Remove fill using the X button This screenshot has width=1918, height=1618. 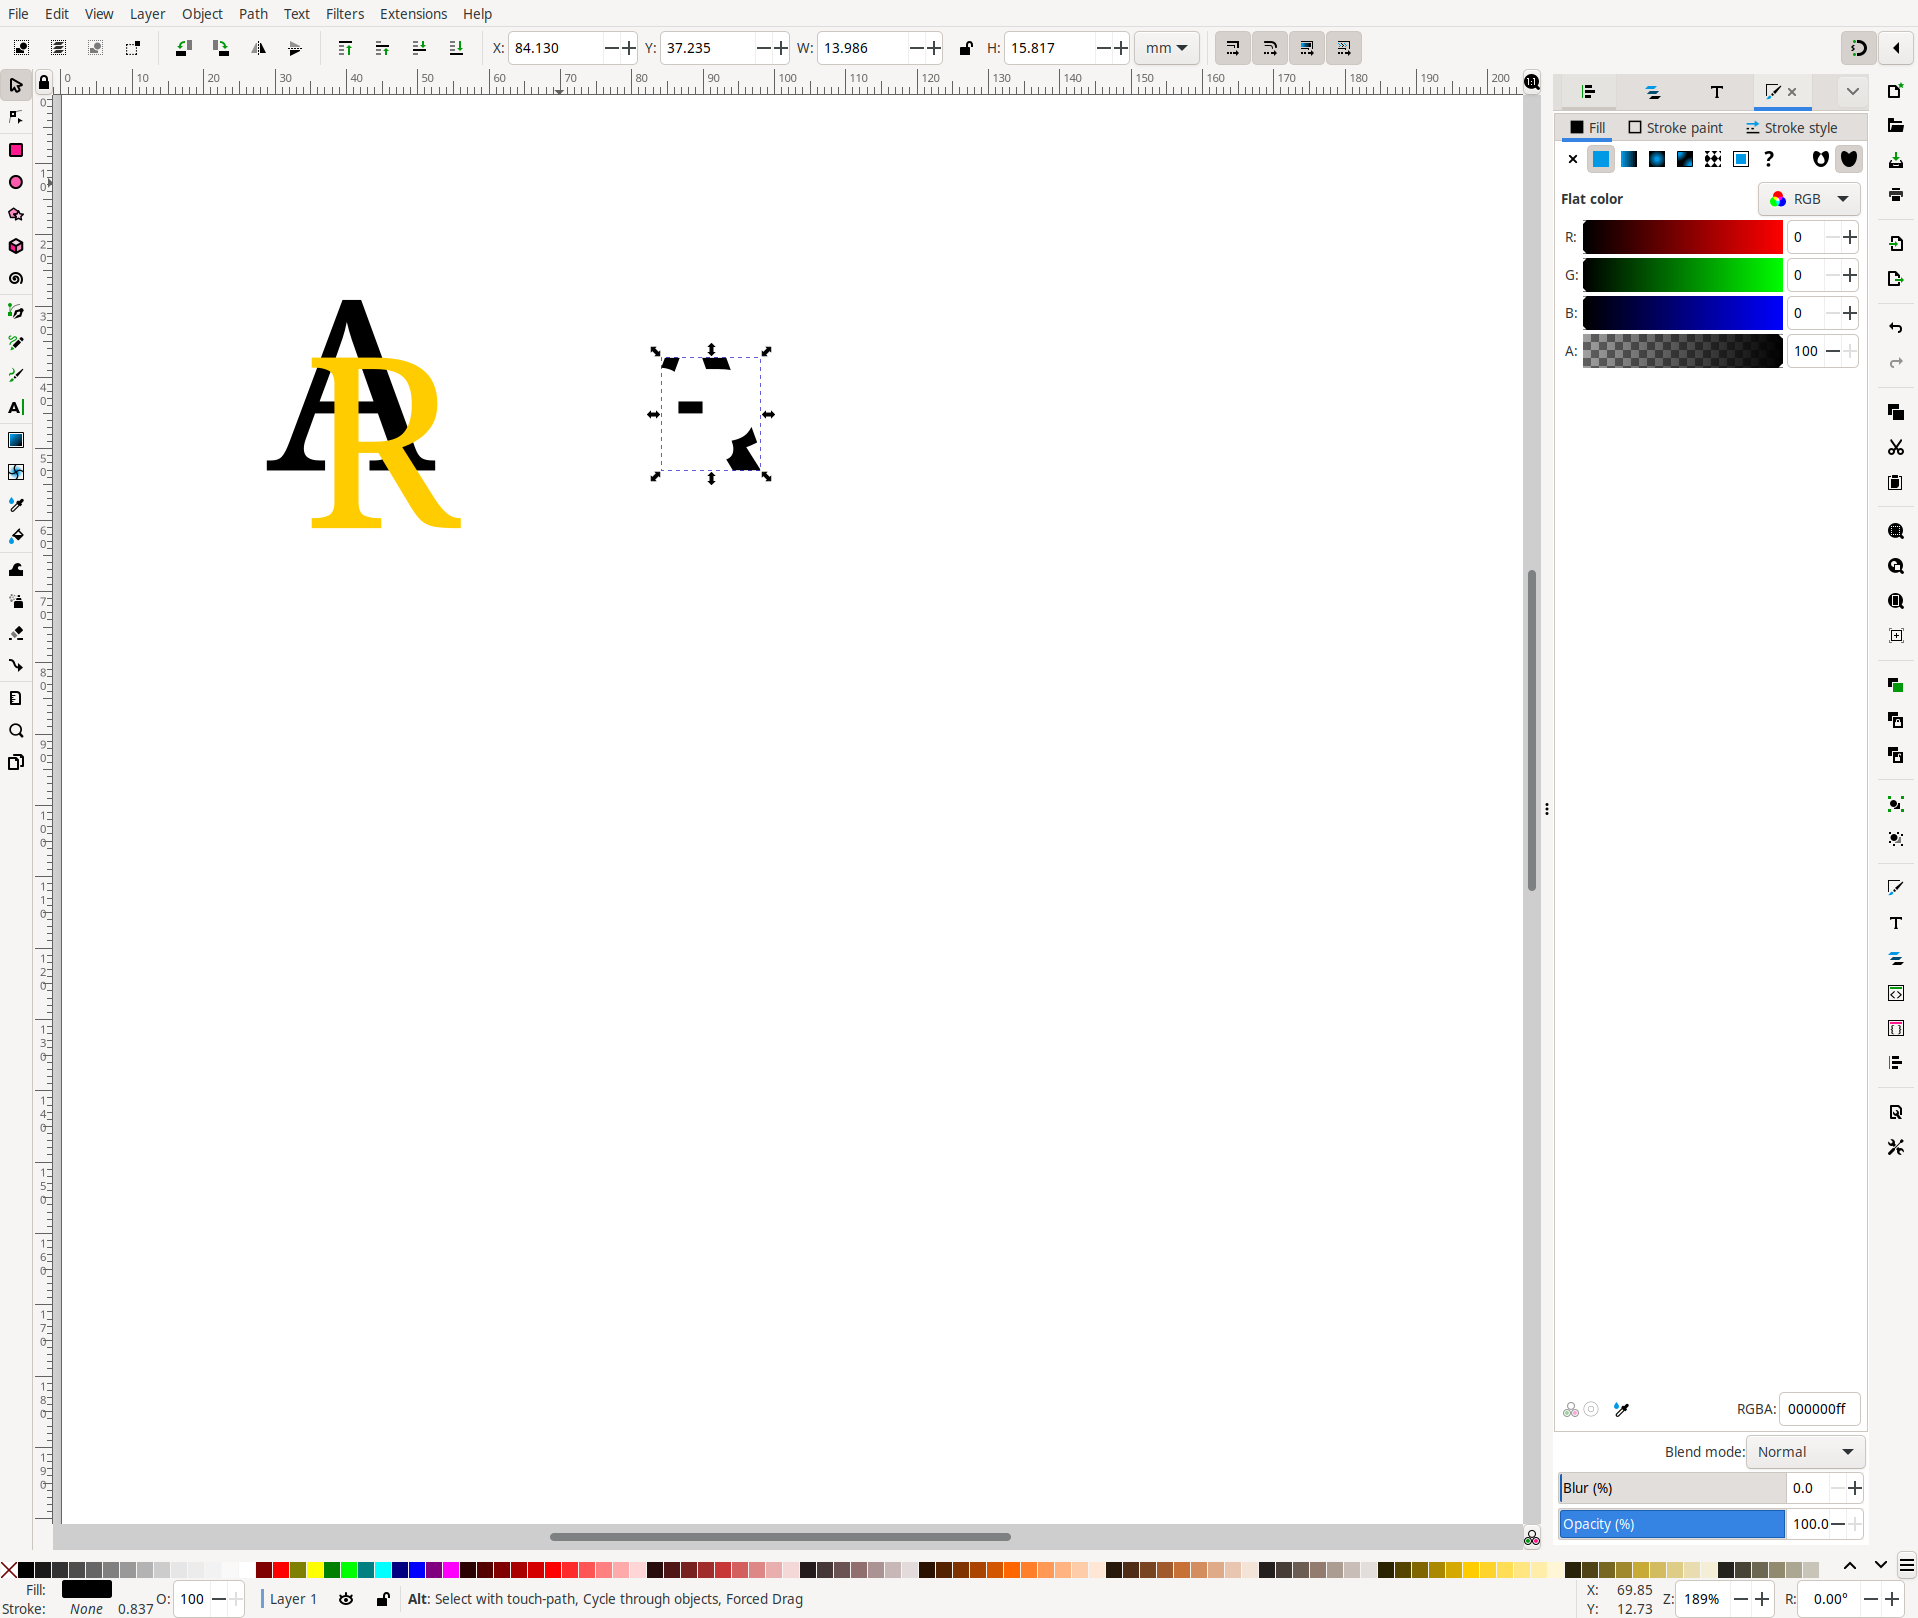[x=1573, y=159]
